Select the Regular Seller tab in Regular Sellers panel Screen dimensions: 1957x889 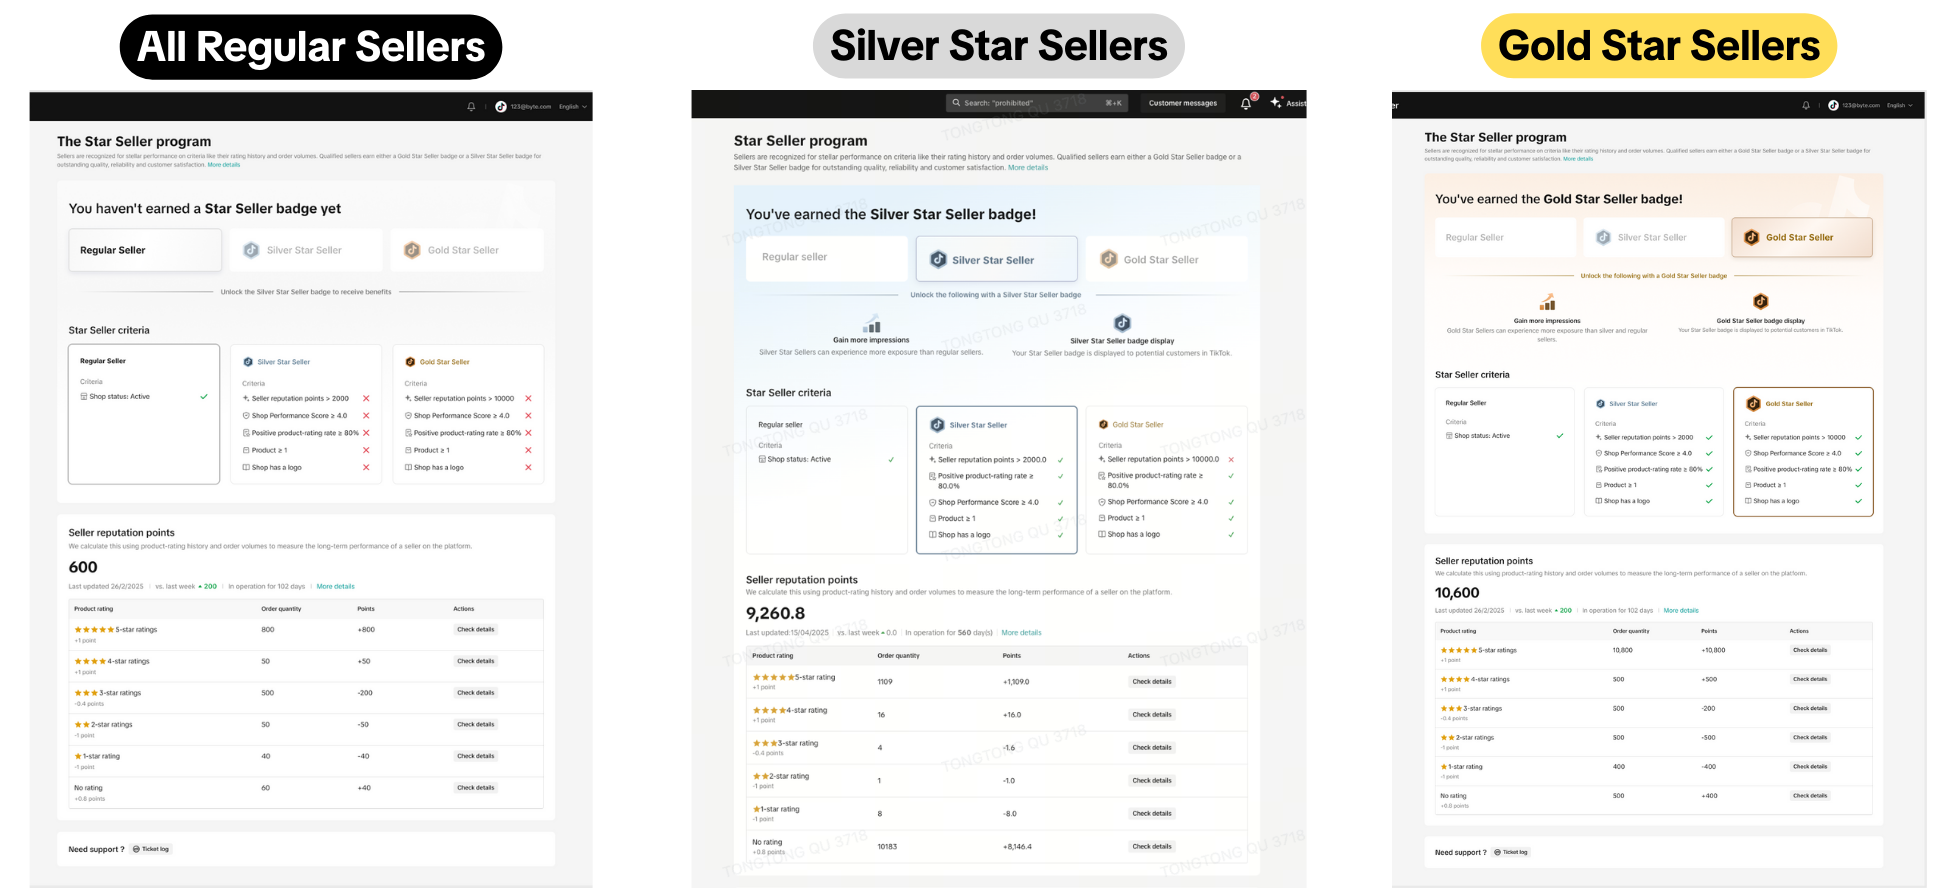pyautogui.click(x=144, y=250)
